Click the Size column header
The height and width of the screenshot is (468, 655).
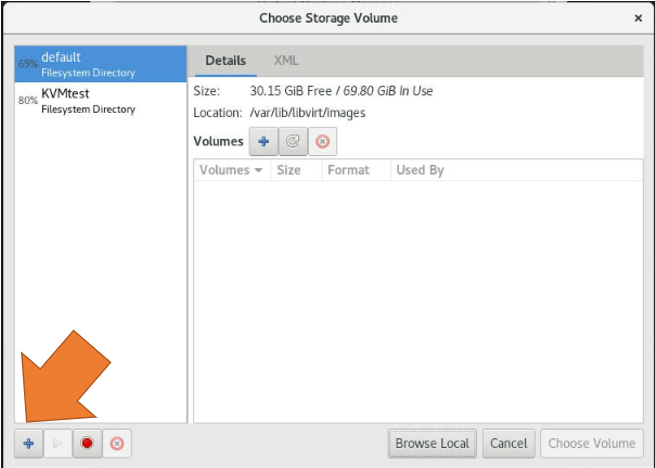(x=289, y=170)
